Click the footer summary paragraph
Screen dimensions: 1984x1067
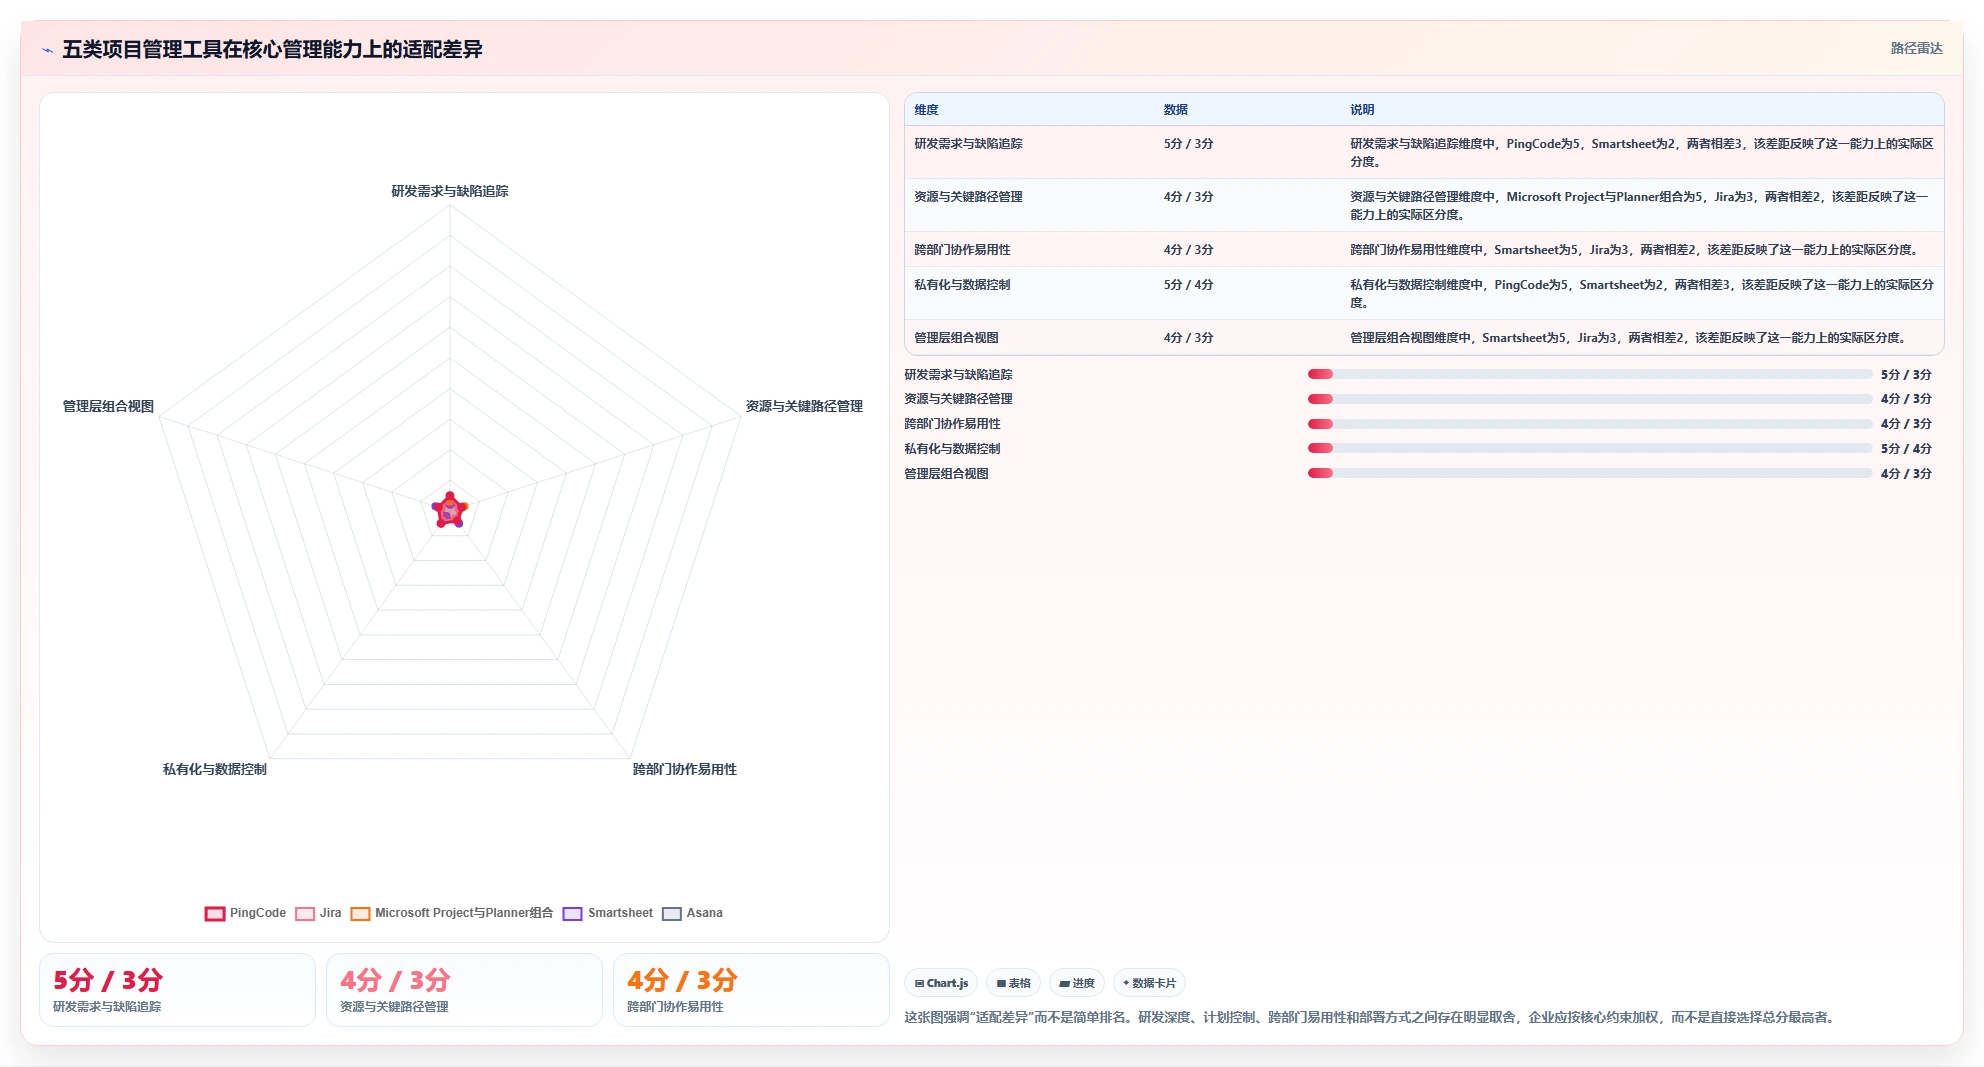tap(1371, 1017)
